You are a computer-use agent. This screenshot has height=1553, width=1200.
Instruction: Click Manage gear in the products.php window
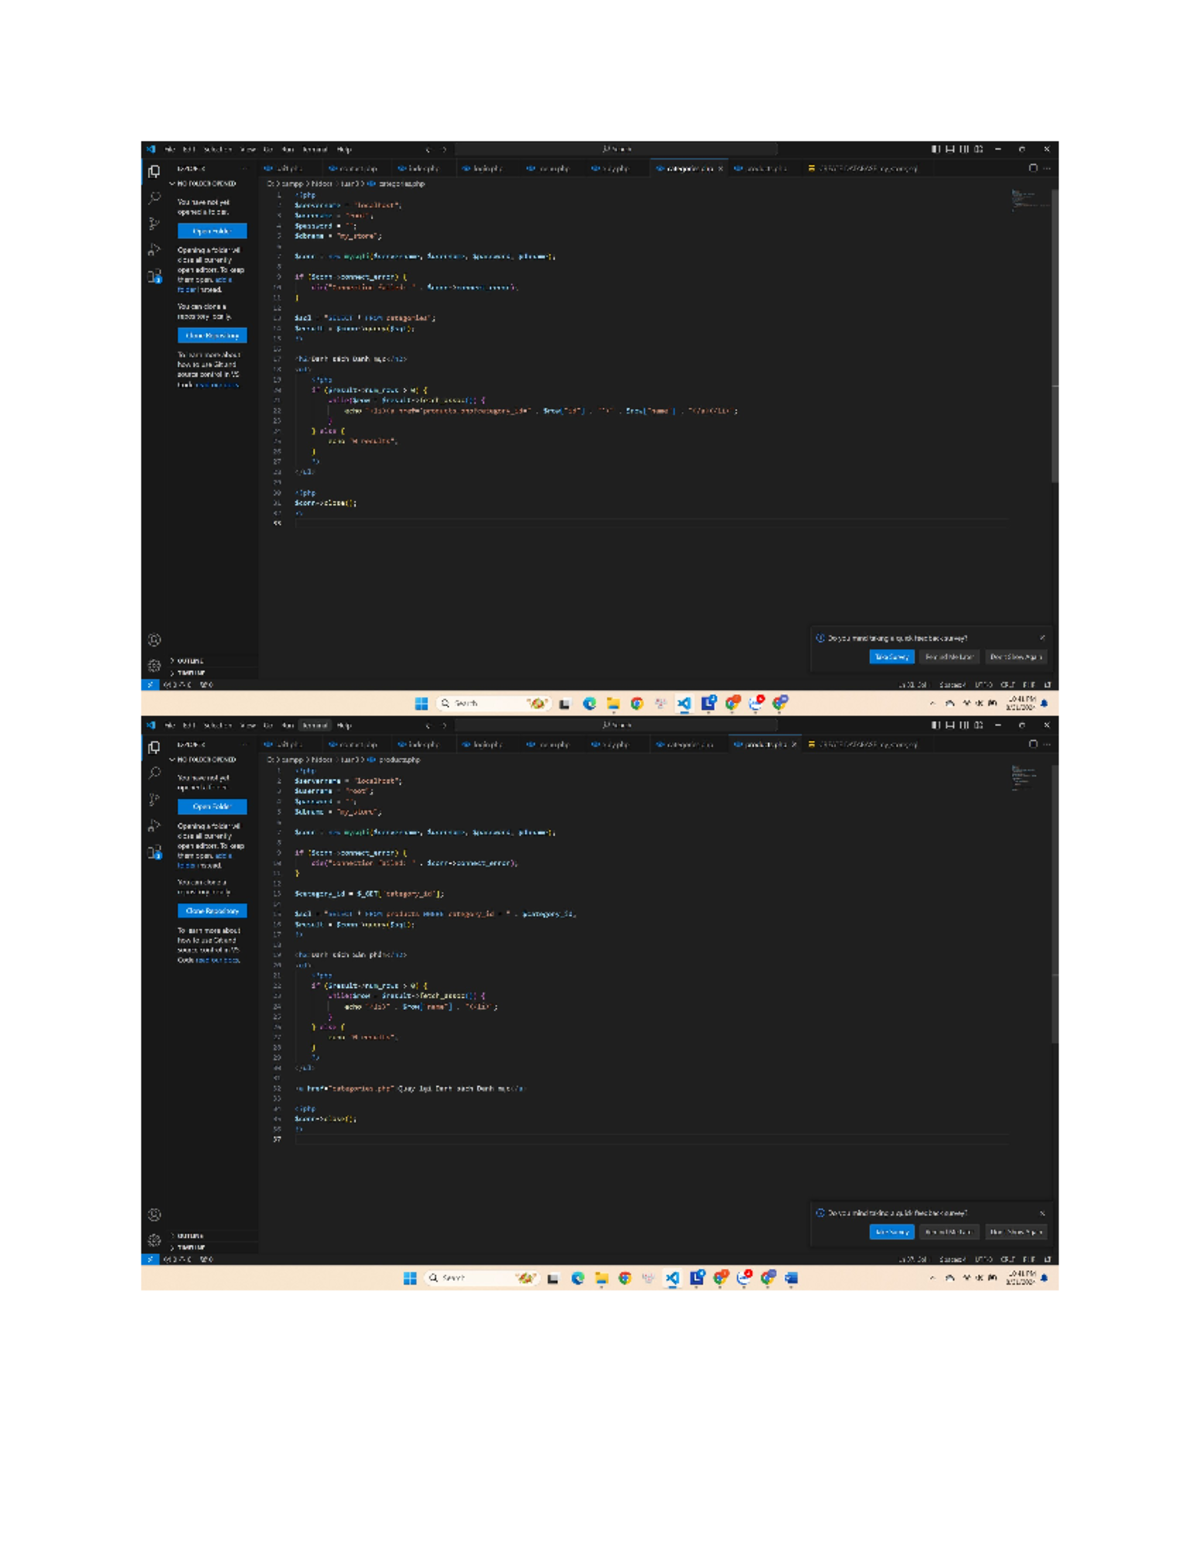[x=154, y=1240]
